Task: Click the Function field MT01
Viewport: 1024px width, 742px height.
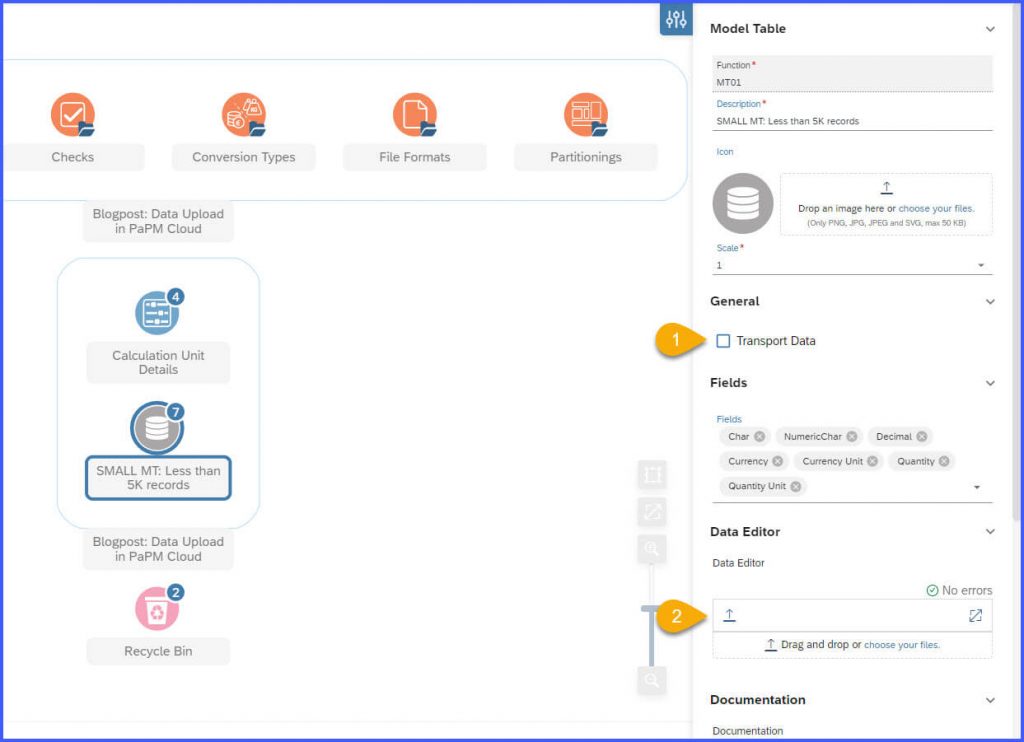Action: click(852, 74)
